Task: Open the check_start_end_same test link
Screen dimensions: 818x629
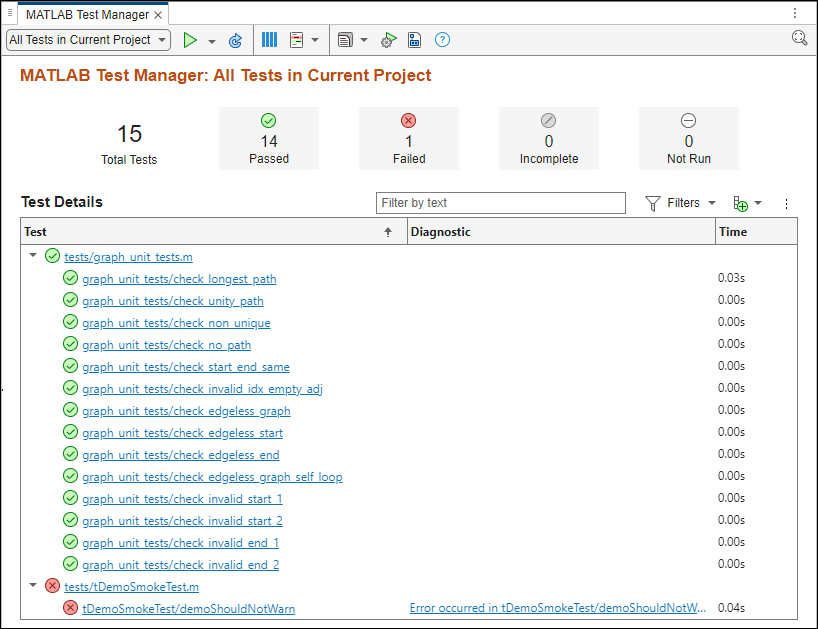Action: [x=186, y=367]
